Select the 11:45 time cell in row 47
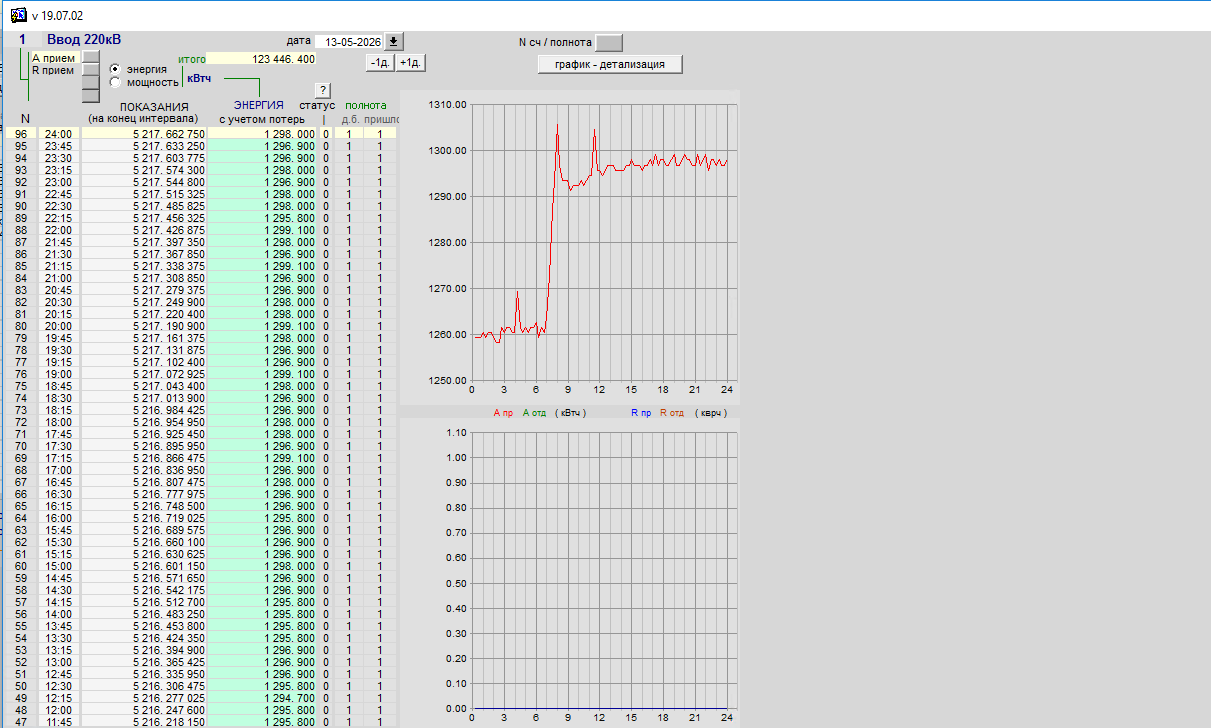 59,721
